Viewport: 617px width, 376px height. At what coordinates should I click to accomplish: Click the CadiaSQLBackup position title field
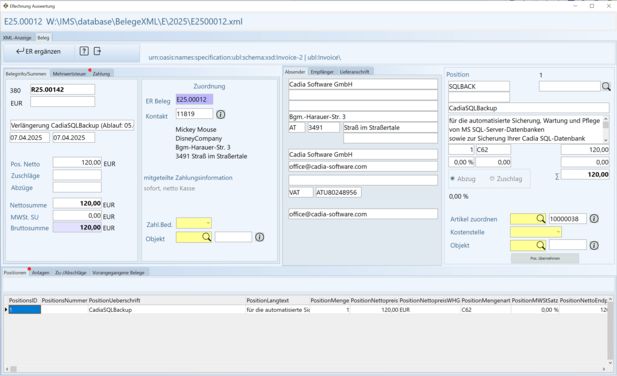pyautogui.click(x=528, y=108)
